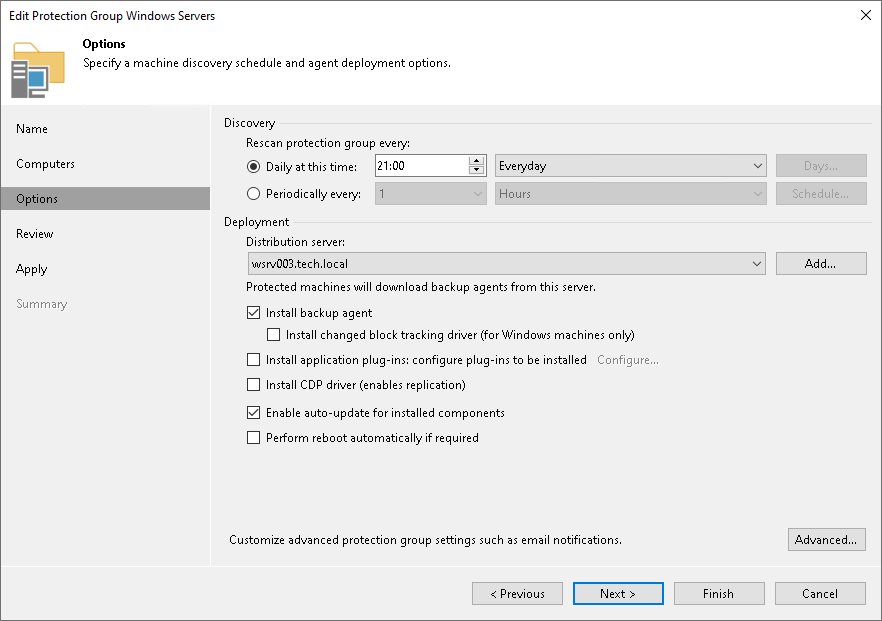Expand the Hours interval dropdown
Viewport: 882px width, 621px height.
(757, 193)
